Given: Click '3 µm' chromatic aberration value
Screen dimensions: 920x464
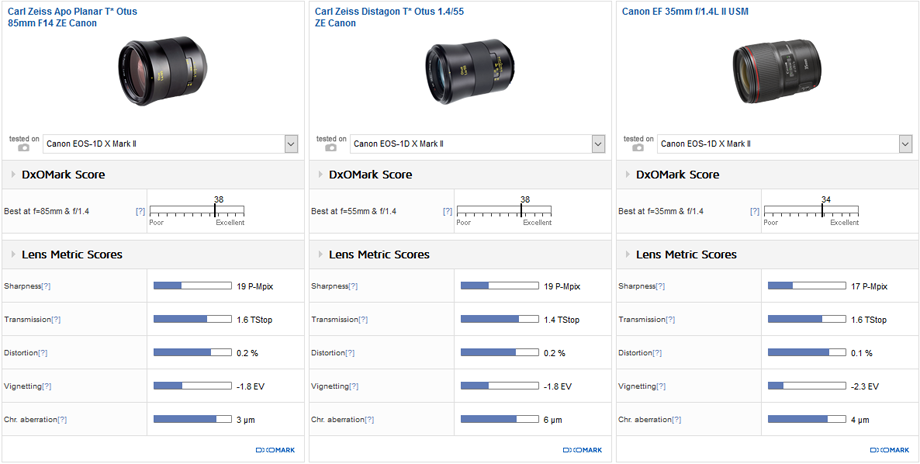Looking at the screenshot, I should click(246, 420).
